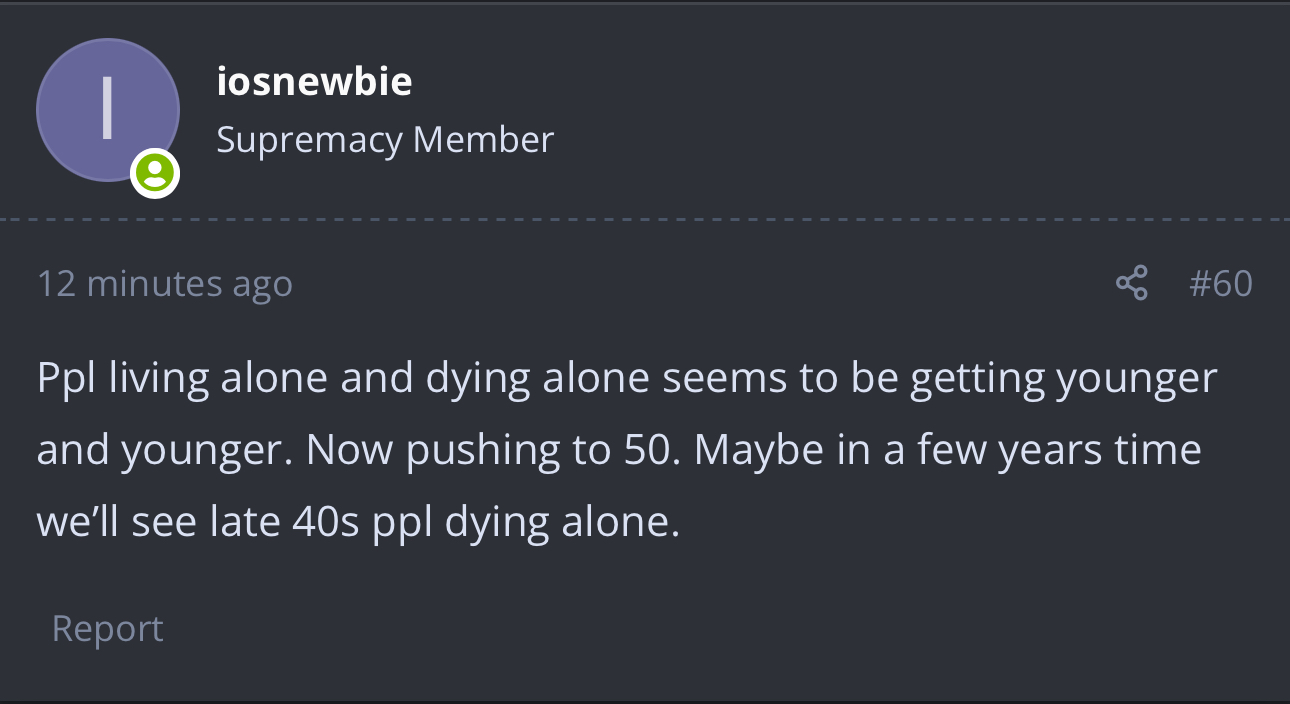Report this post
1290x704 pixels.
click(x=107, y=628)
